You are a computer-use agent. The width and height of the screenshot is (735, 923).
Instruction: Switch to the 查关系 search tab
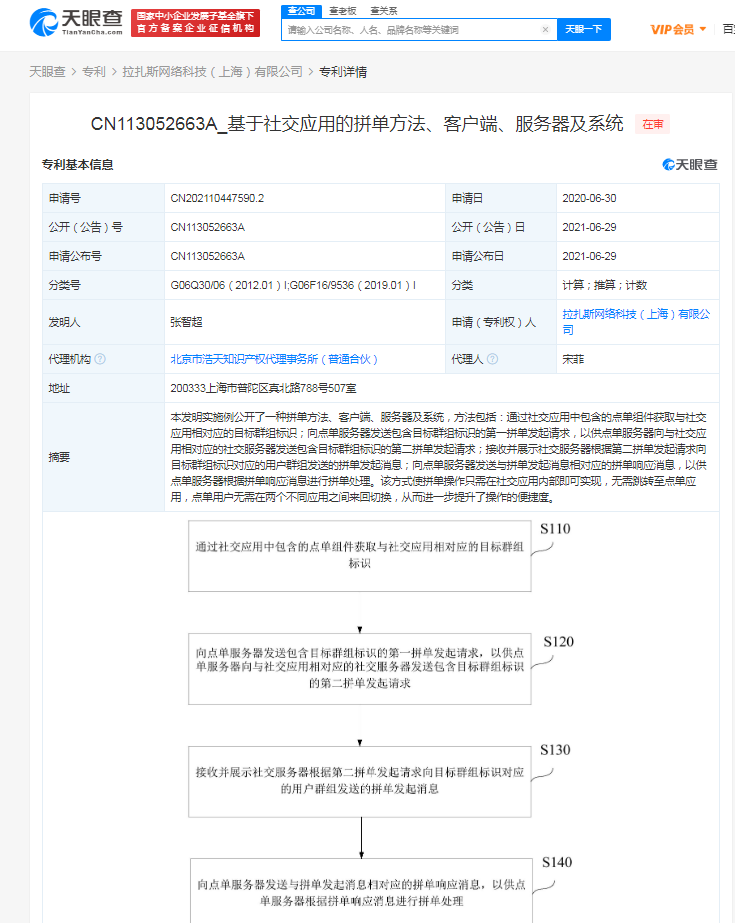[x=383, y=10]
